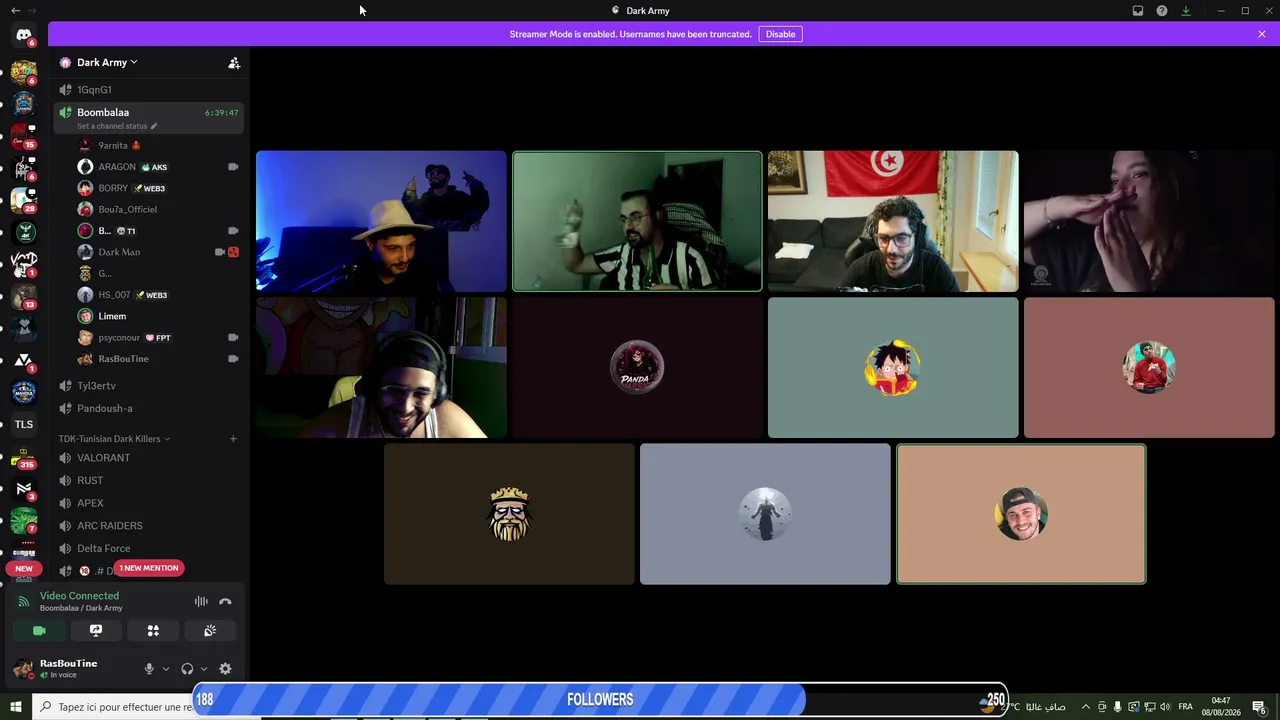
Task: Select the 1GqnG1 voice channel
Action: (x=149, y=90)
